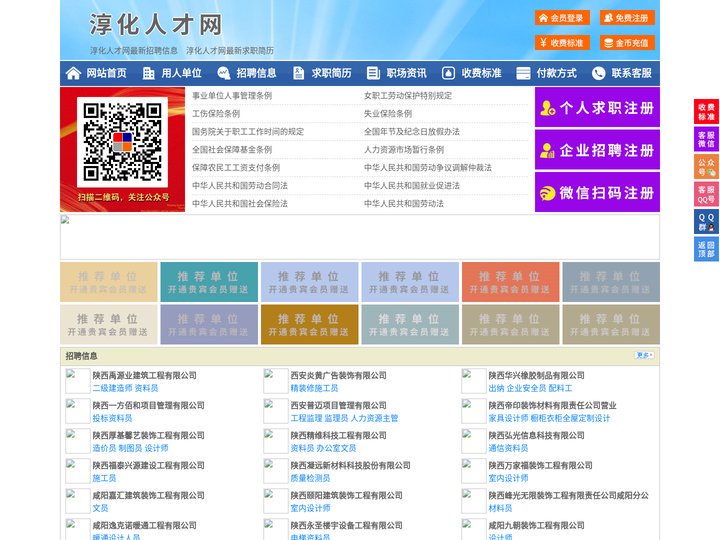This screenshot has height=540, width=720.
Task: Open the 陕西华兴橡胶制品有限公司 listing
Action: (536, 375)
